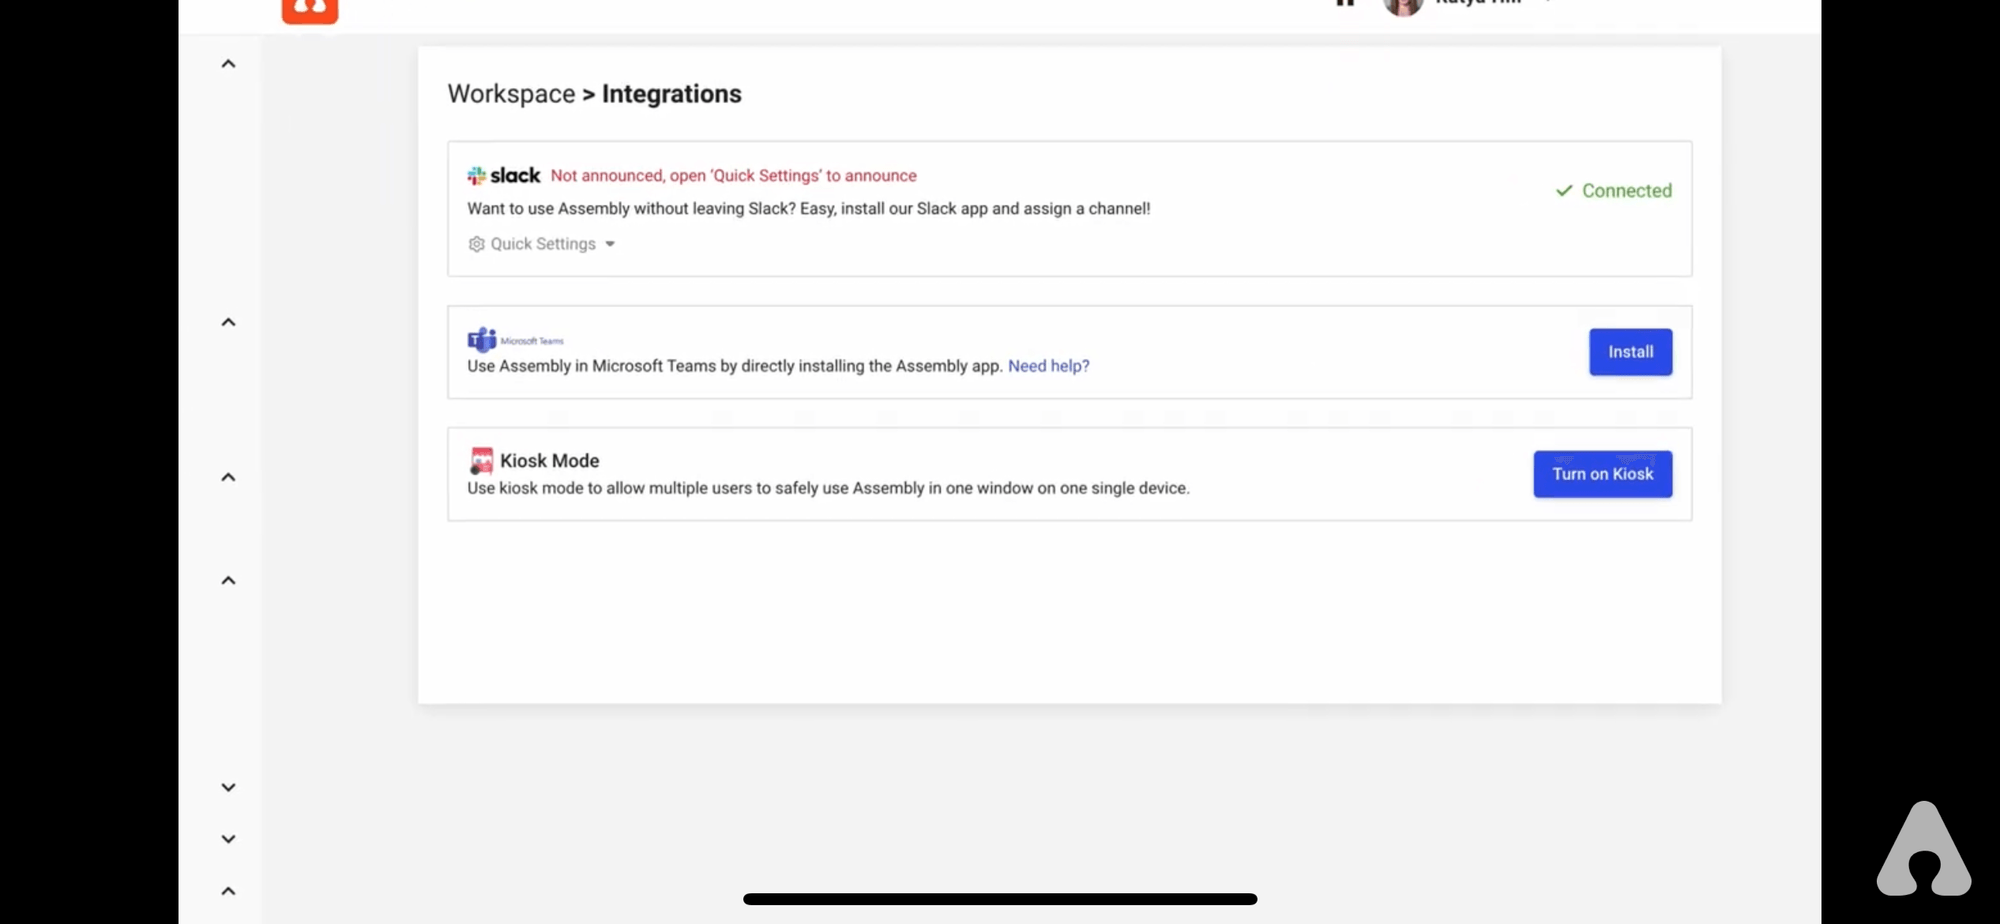
Task: Open the user profile avatar
Action: (1402, 6)
